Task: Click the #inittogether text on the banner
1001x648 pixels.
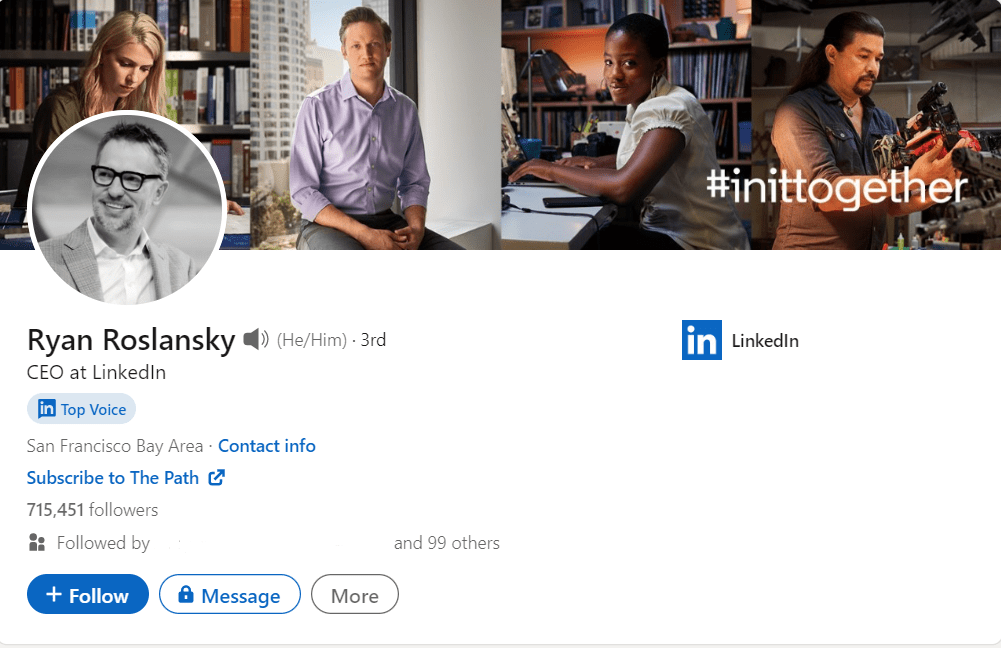Action: click(x=836, y=187)
